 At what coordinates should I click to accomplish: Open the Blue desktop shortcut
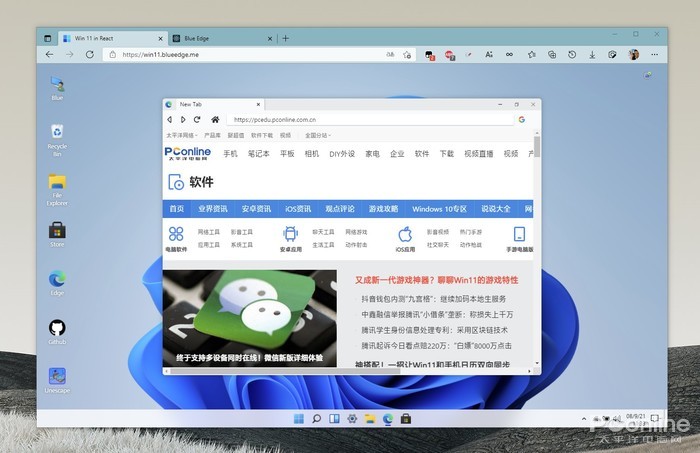point(57,88)
